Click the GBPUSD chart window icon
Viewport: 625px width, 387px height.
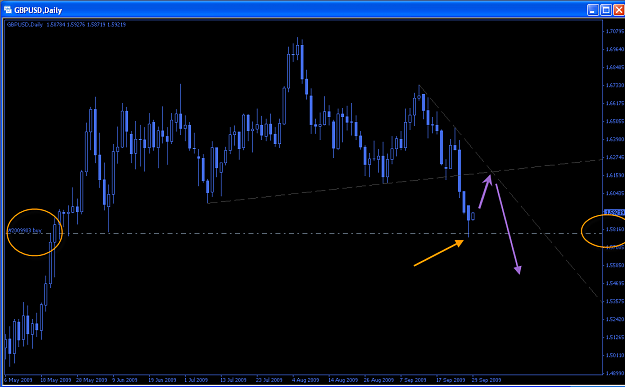pyautogui.click(x=7, y=10)
